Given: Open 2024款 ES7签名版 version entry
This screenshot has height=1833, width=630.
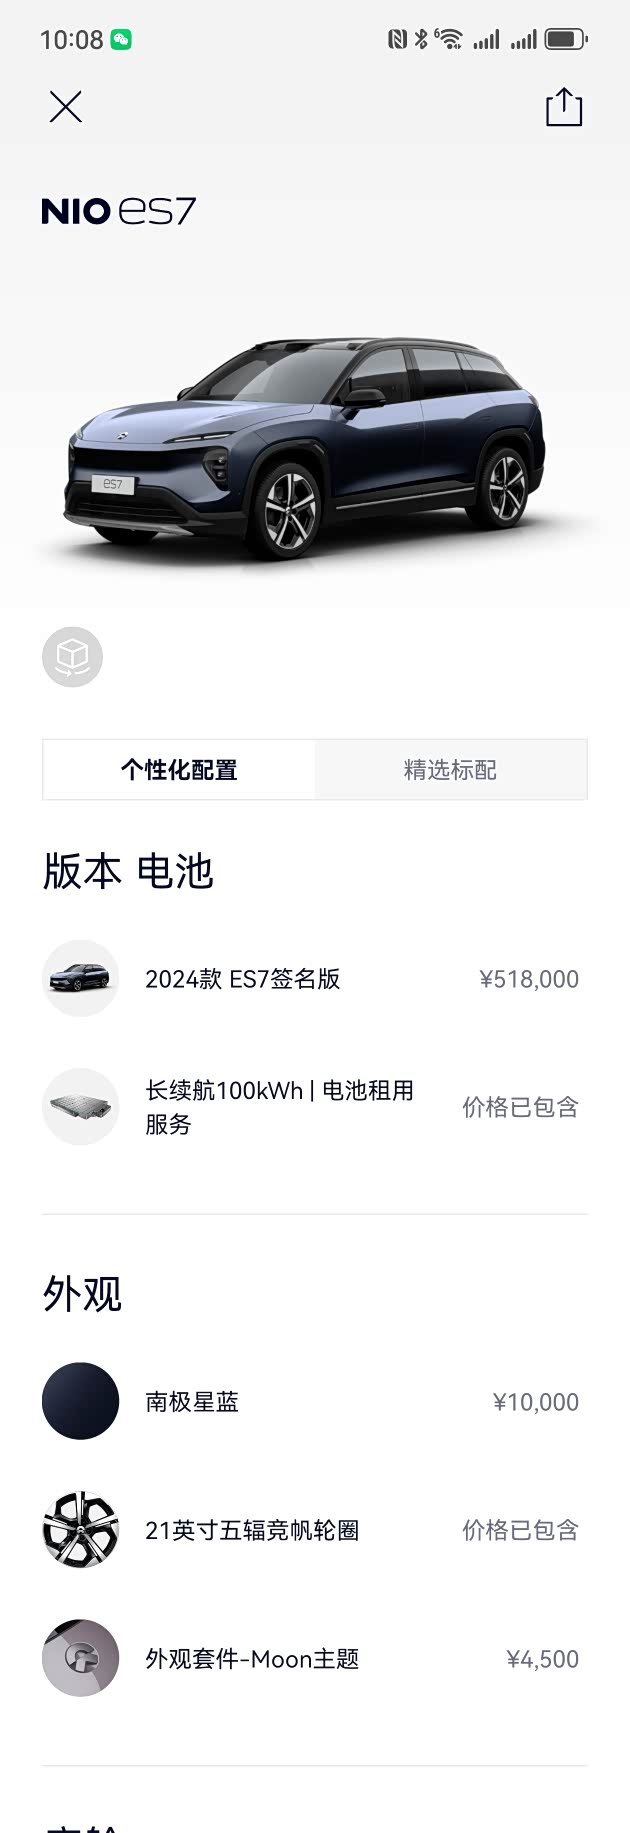Looking at the screenshot, I should click(243, 979).
